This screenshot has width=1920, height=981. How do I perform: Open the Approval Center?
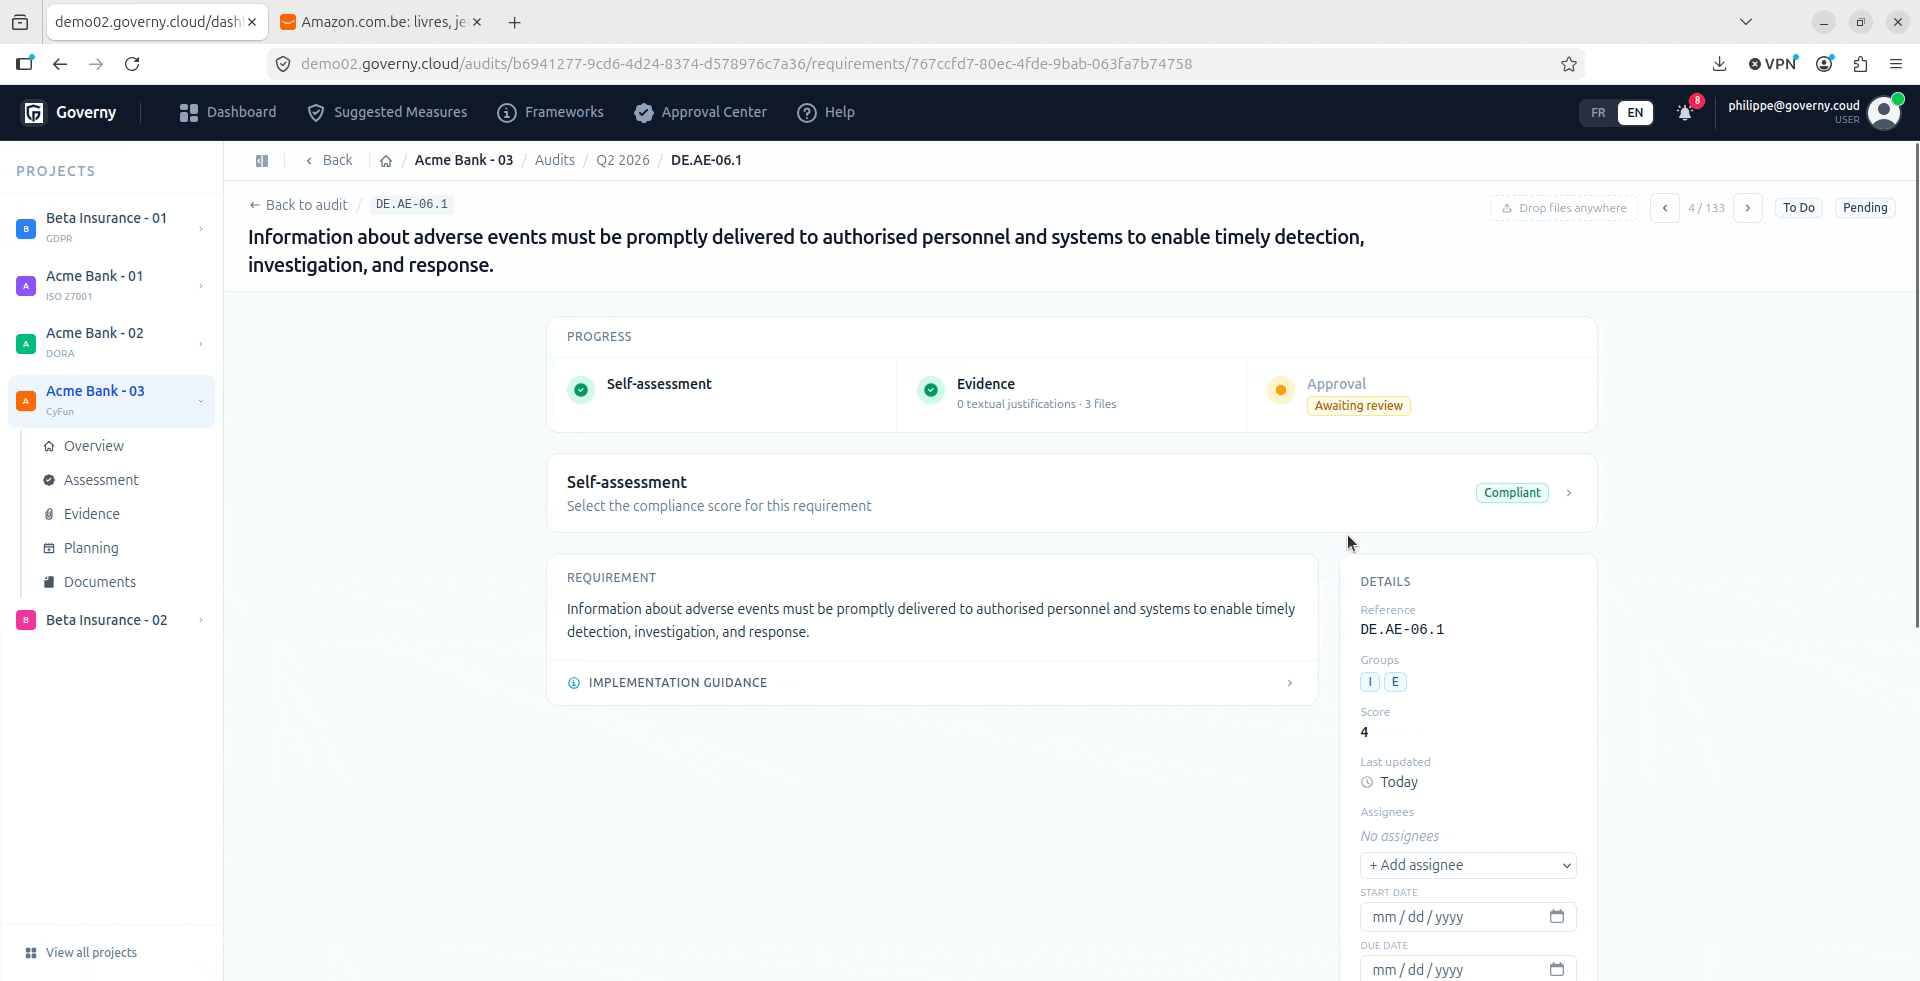click(x=700, y=113)
